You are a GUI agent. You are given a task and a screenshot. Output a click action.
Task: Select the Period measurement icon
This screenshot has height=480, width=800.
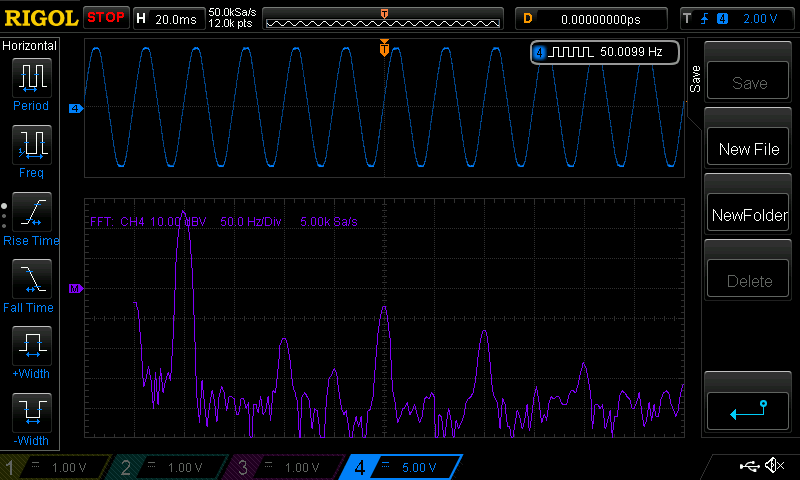pyautogui.click(x=31, y=79)
